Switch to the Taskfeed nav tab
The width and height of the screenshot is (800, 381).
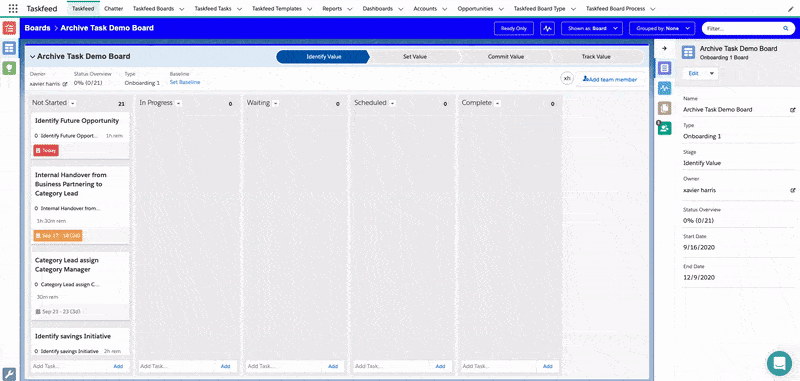coord(83,9)
